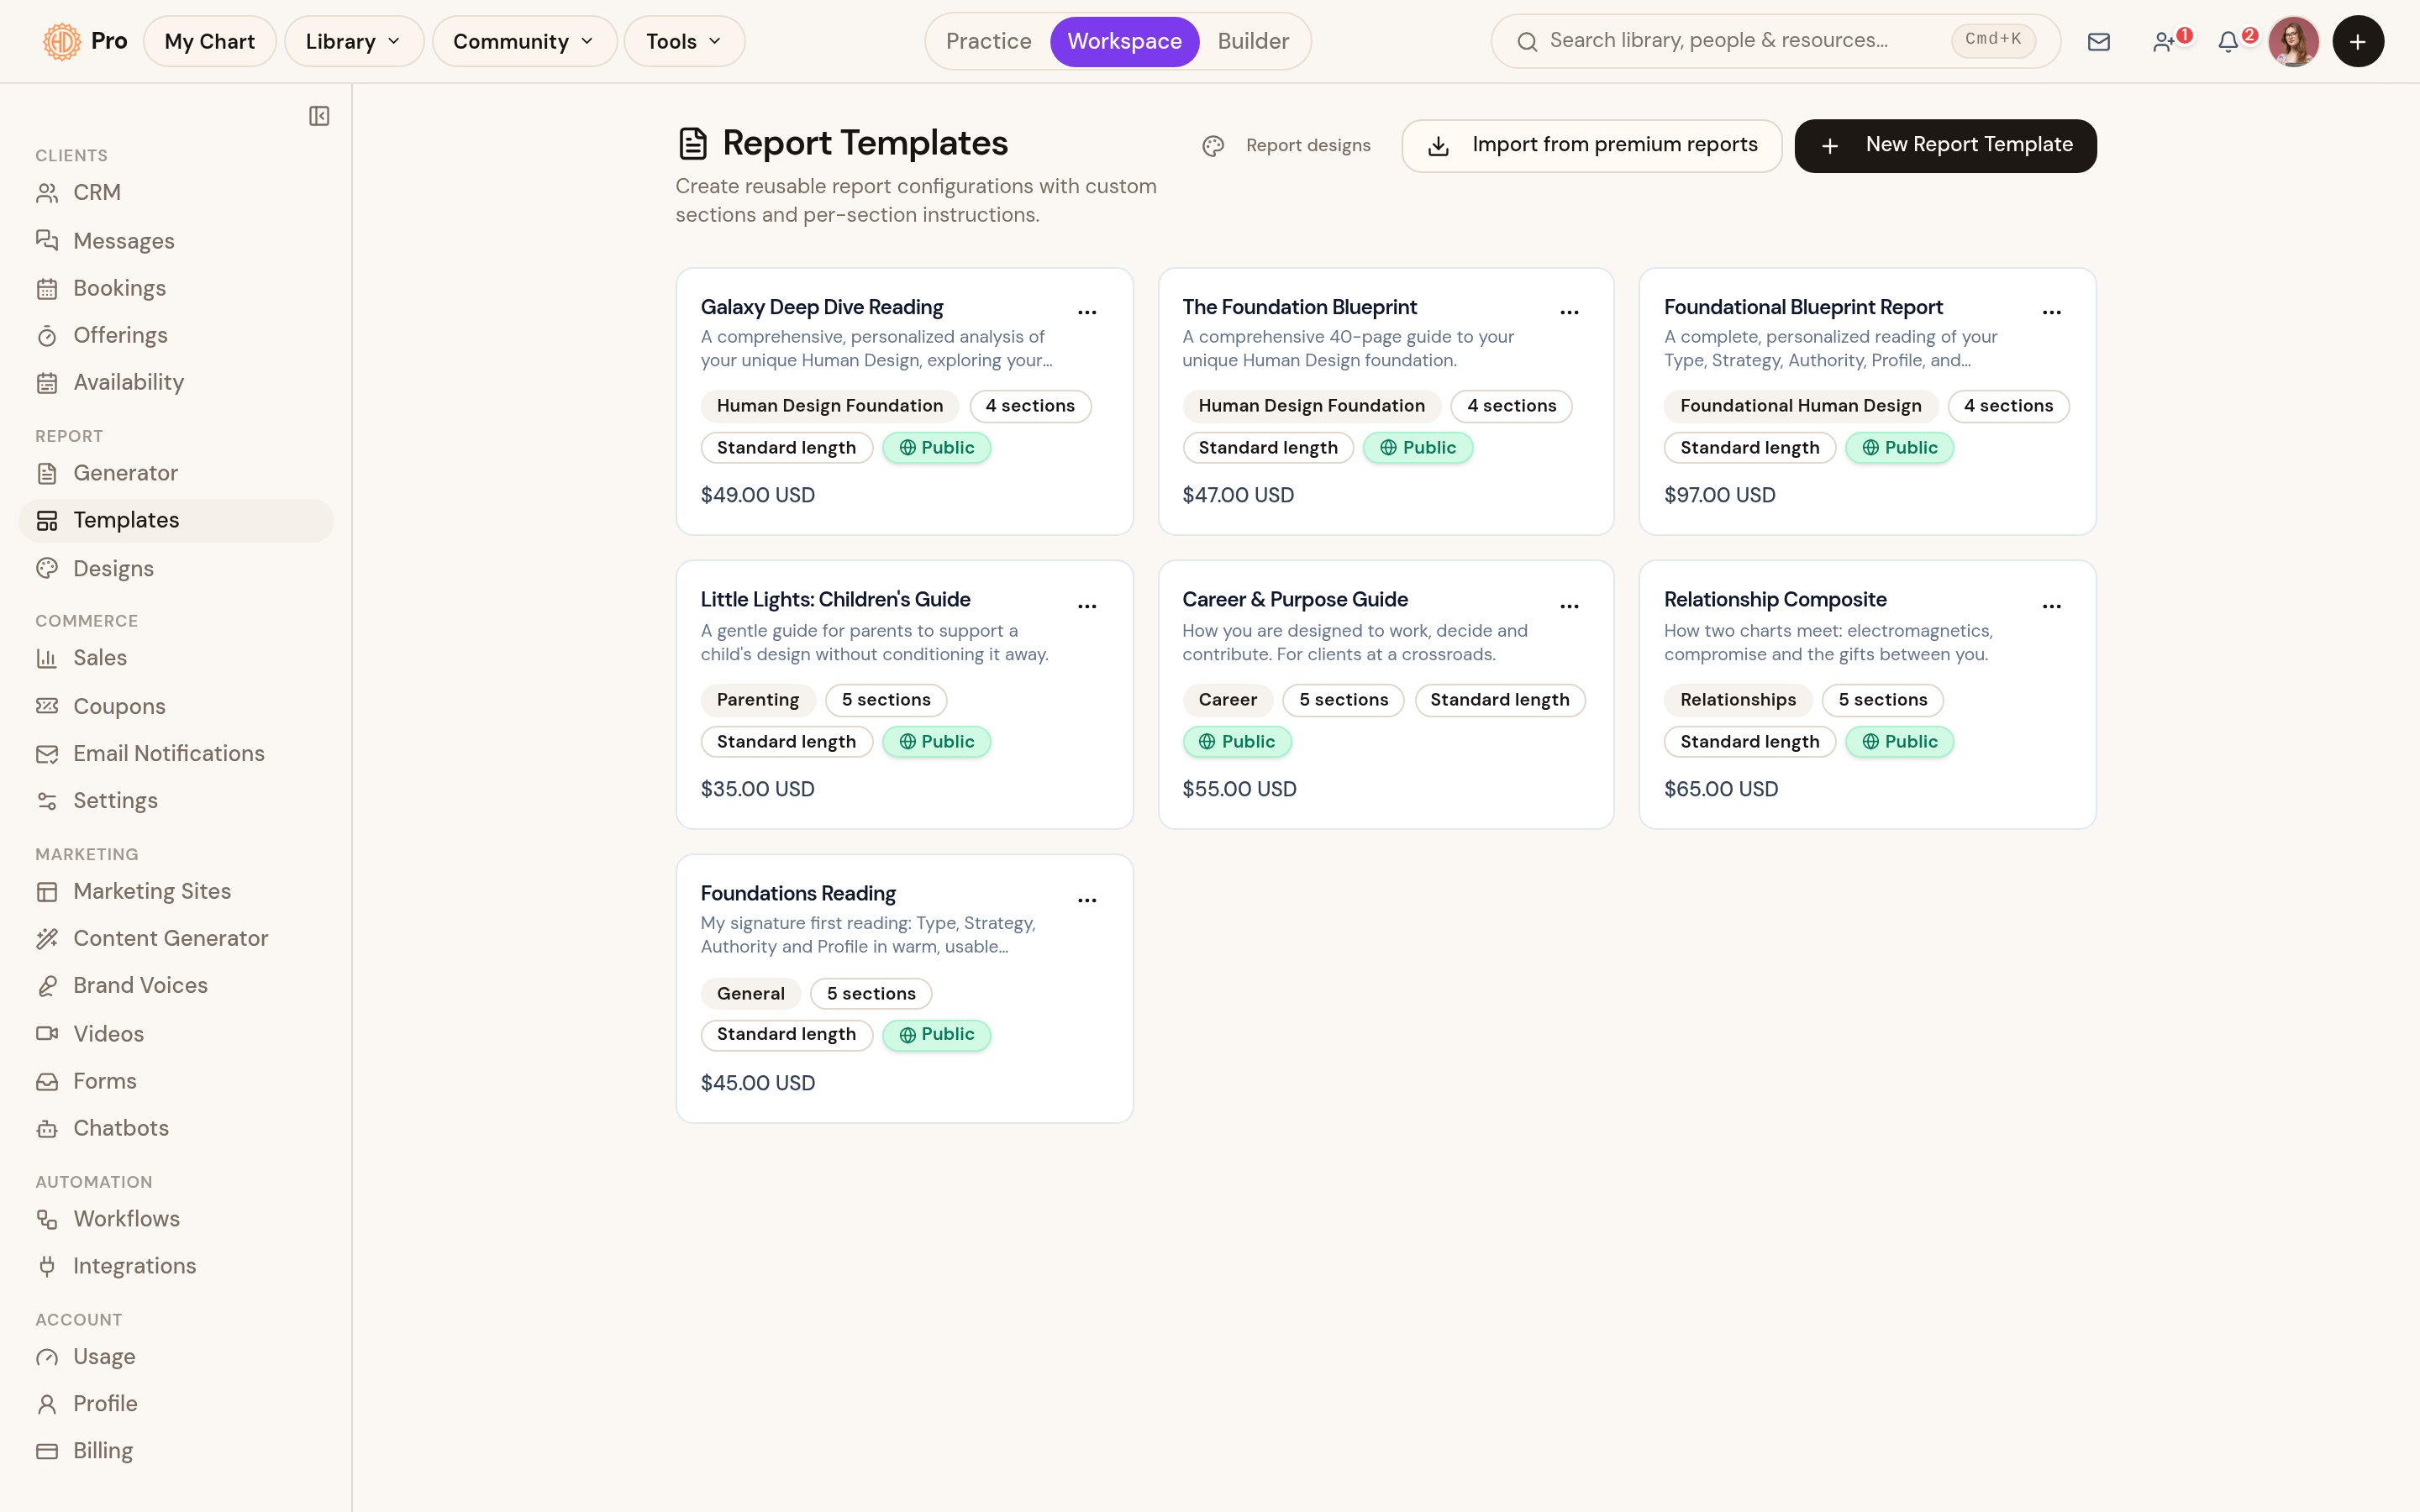Go to CRM in the sidebar
This screenshot has width=2420, height=1512.
click(176, 193)
